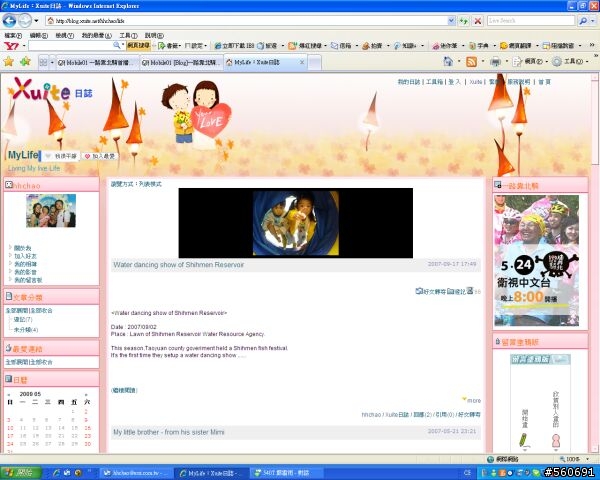
Task: Click the Yahoo toolbar mail envelope icon
Action: tap(334, 46)
